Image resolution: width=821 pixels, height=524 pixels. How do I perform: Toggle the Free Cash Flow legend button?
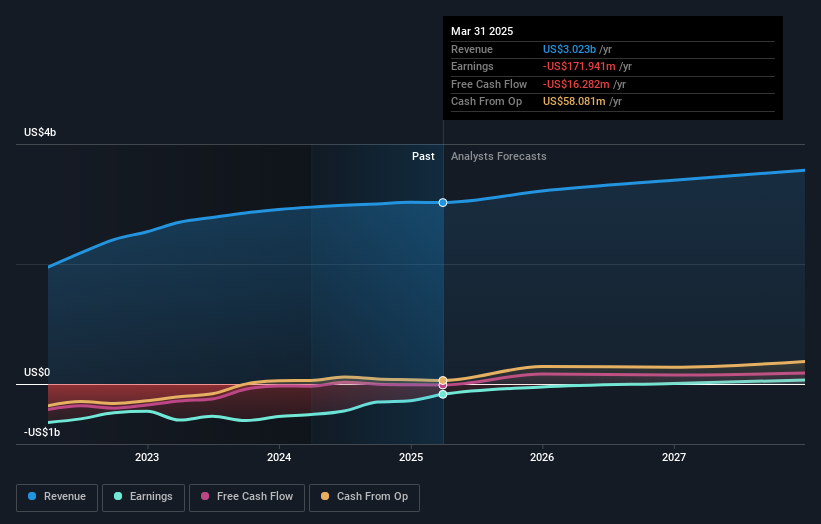pyautogui.click(x=247, y=497)
